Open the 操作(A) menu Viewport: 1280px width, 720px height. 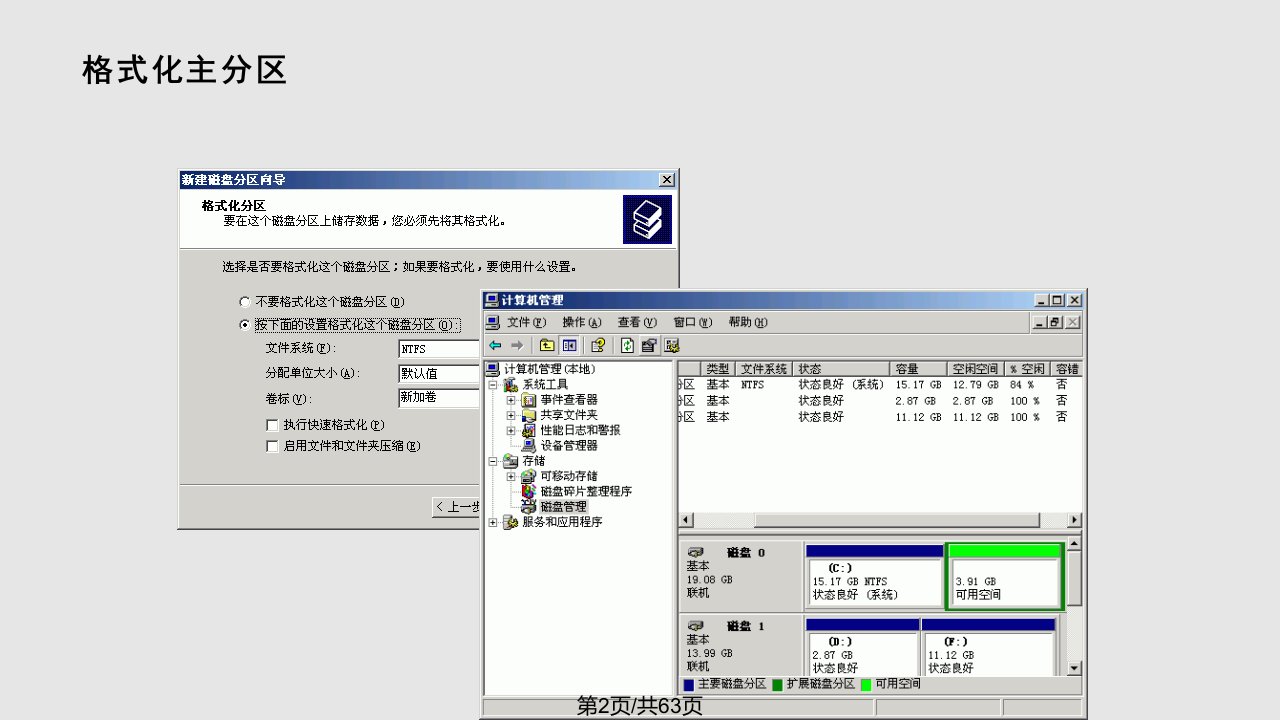581,322
